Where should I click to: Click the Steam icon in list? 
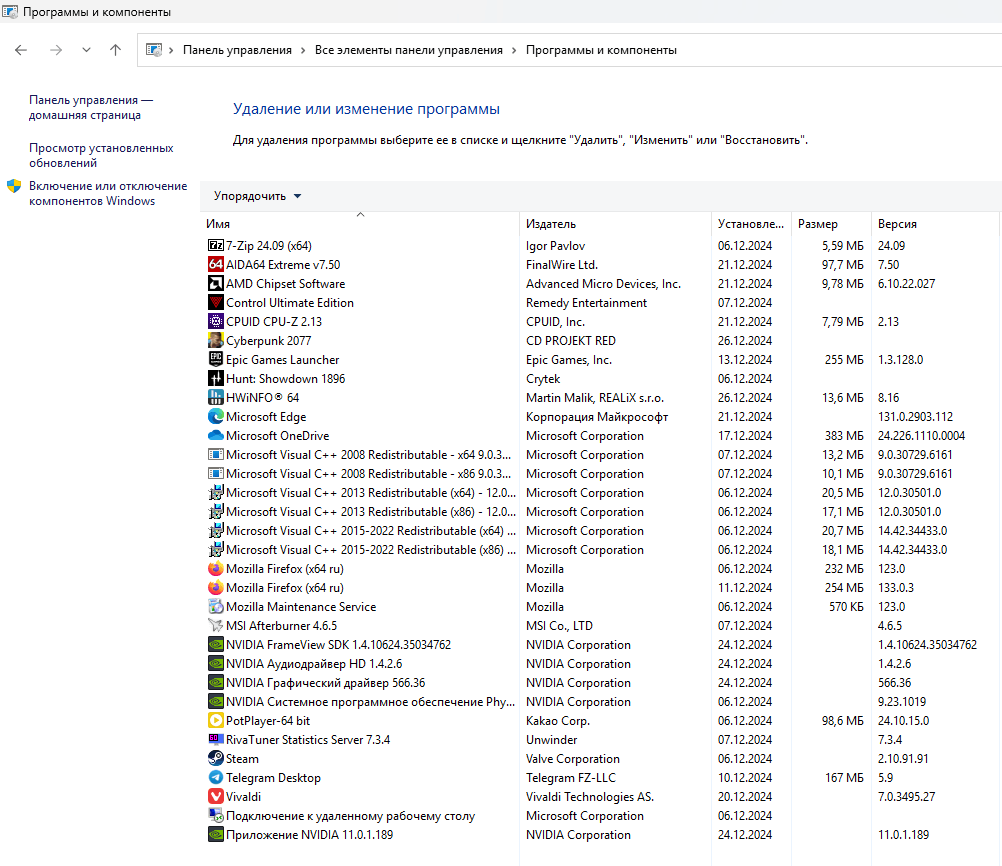[215, 758]
